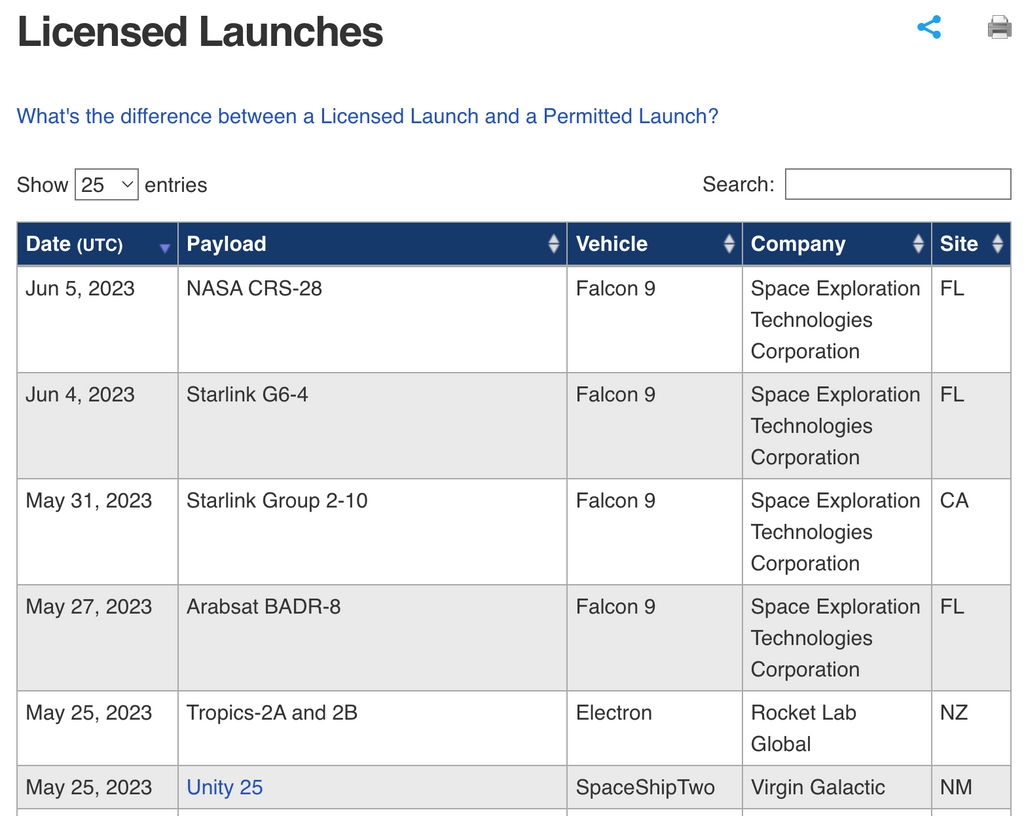Select the Starlink Group 2-10 payload cell
This screenshot has width=1024, height=816.
tap(372, 532)
